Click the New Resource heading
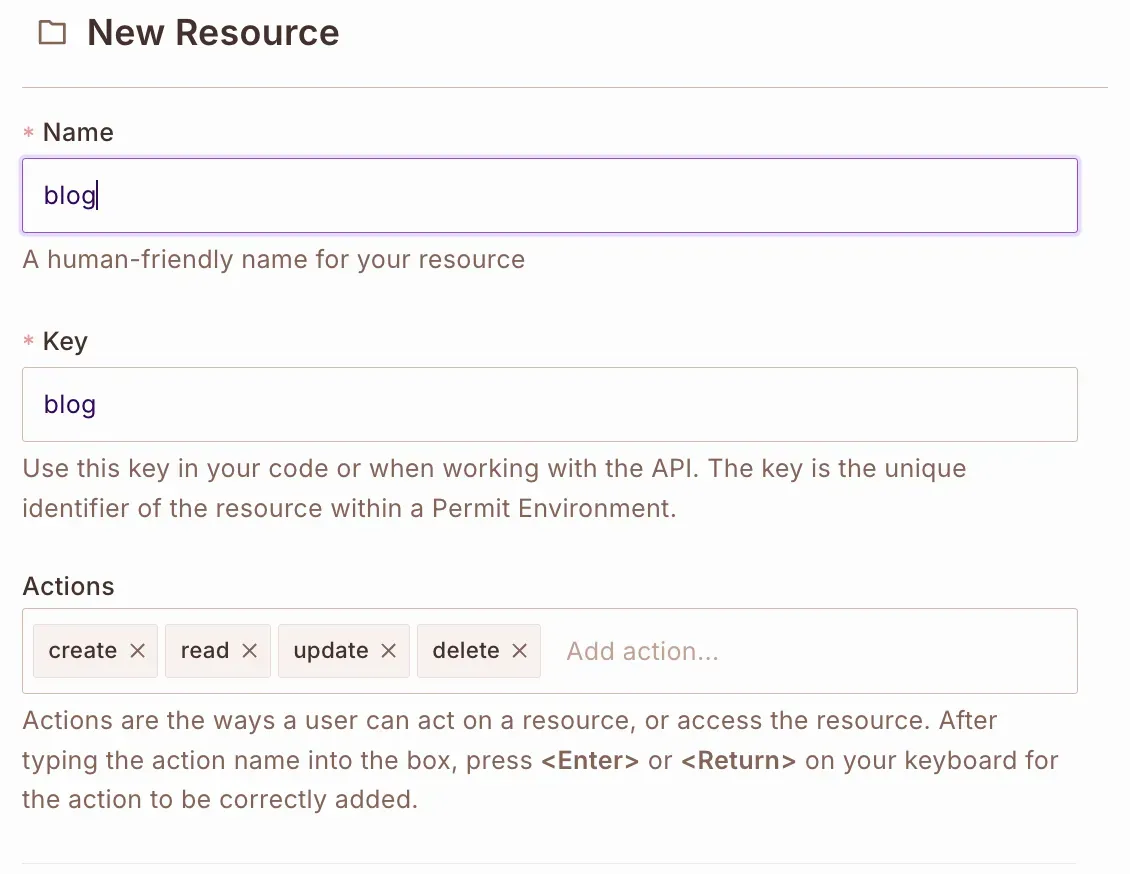This screenshot has height=874, width=1130. point(213,33)
